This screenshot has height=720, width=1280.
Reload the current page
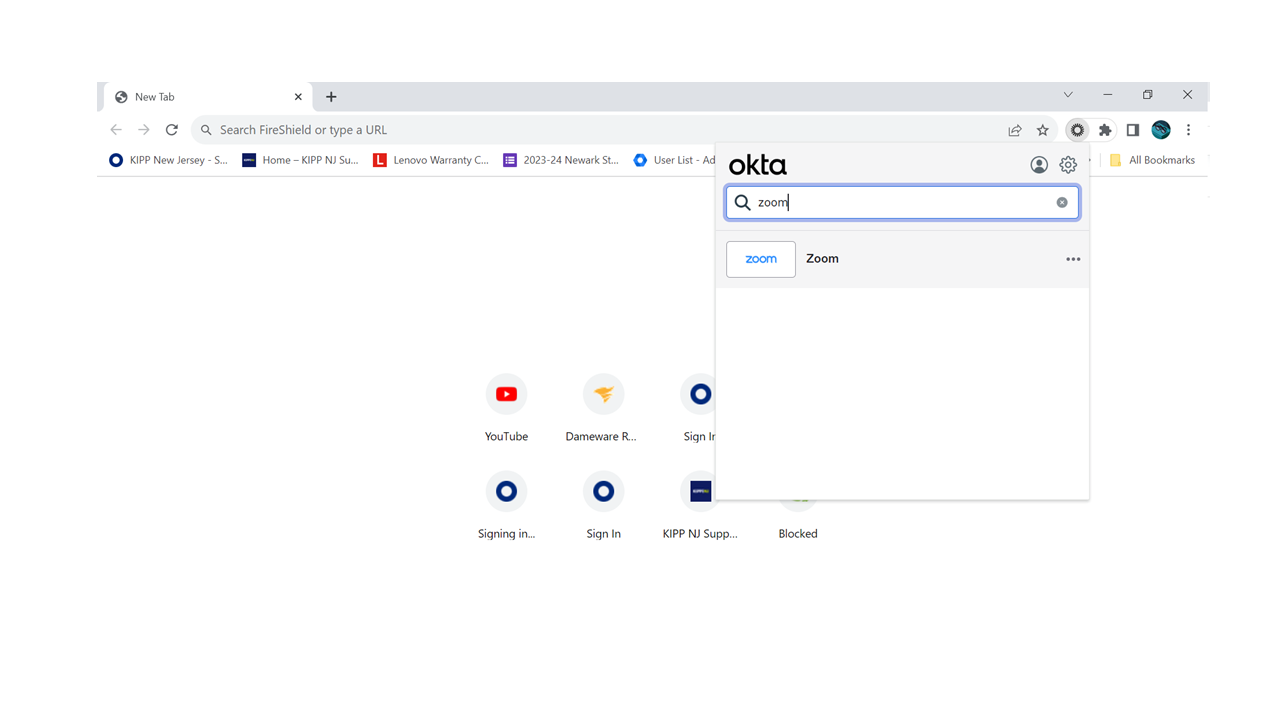click(172, 130)
